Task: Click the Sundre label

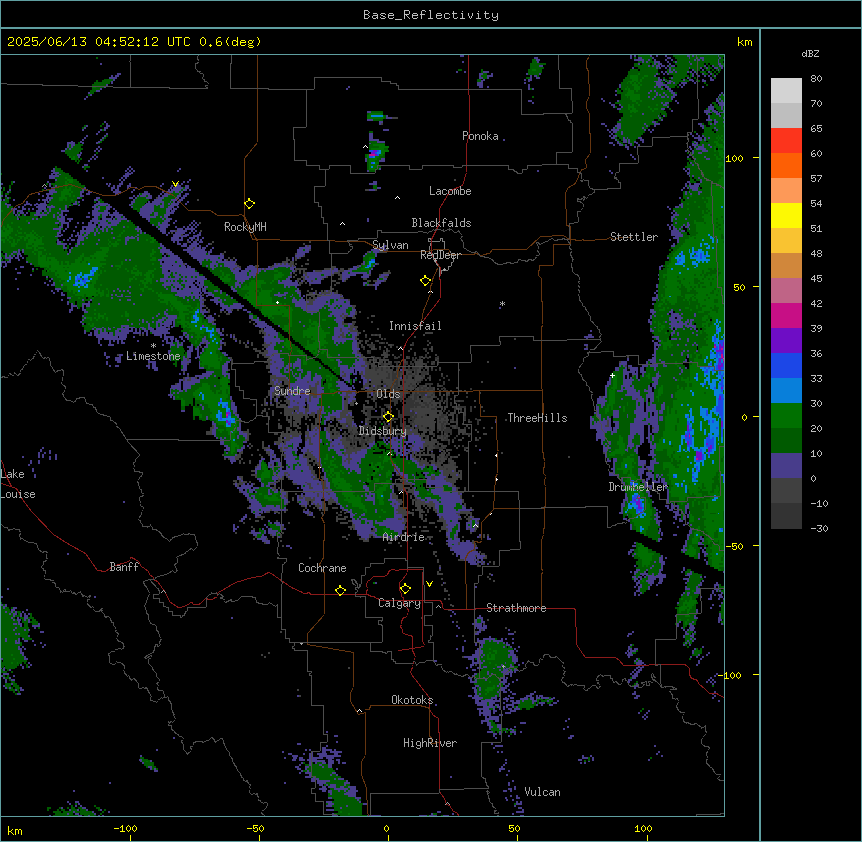Action: pyautogui.click(x=292, y=391)
